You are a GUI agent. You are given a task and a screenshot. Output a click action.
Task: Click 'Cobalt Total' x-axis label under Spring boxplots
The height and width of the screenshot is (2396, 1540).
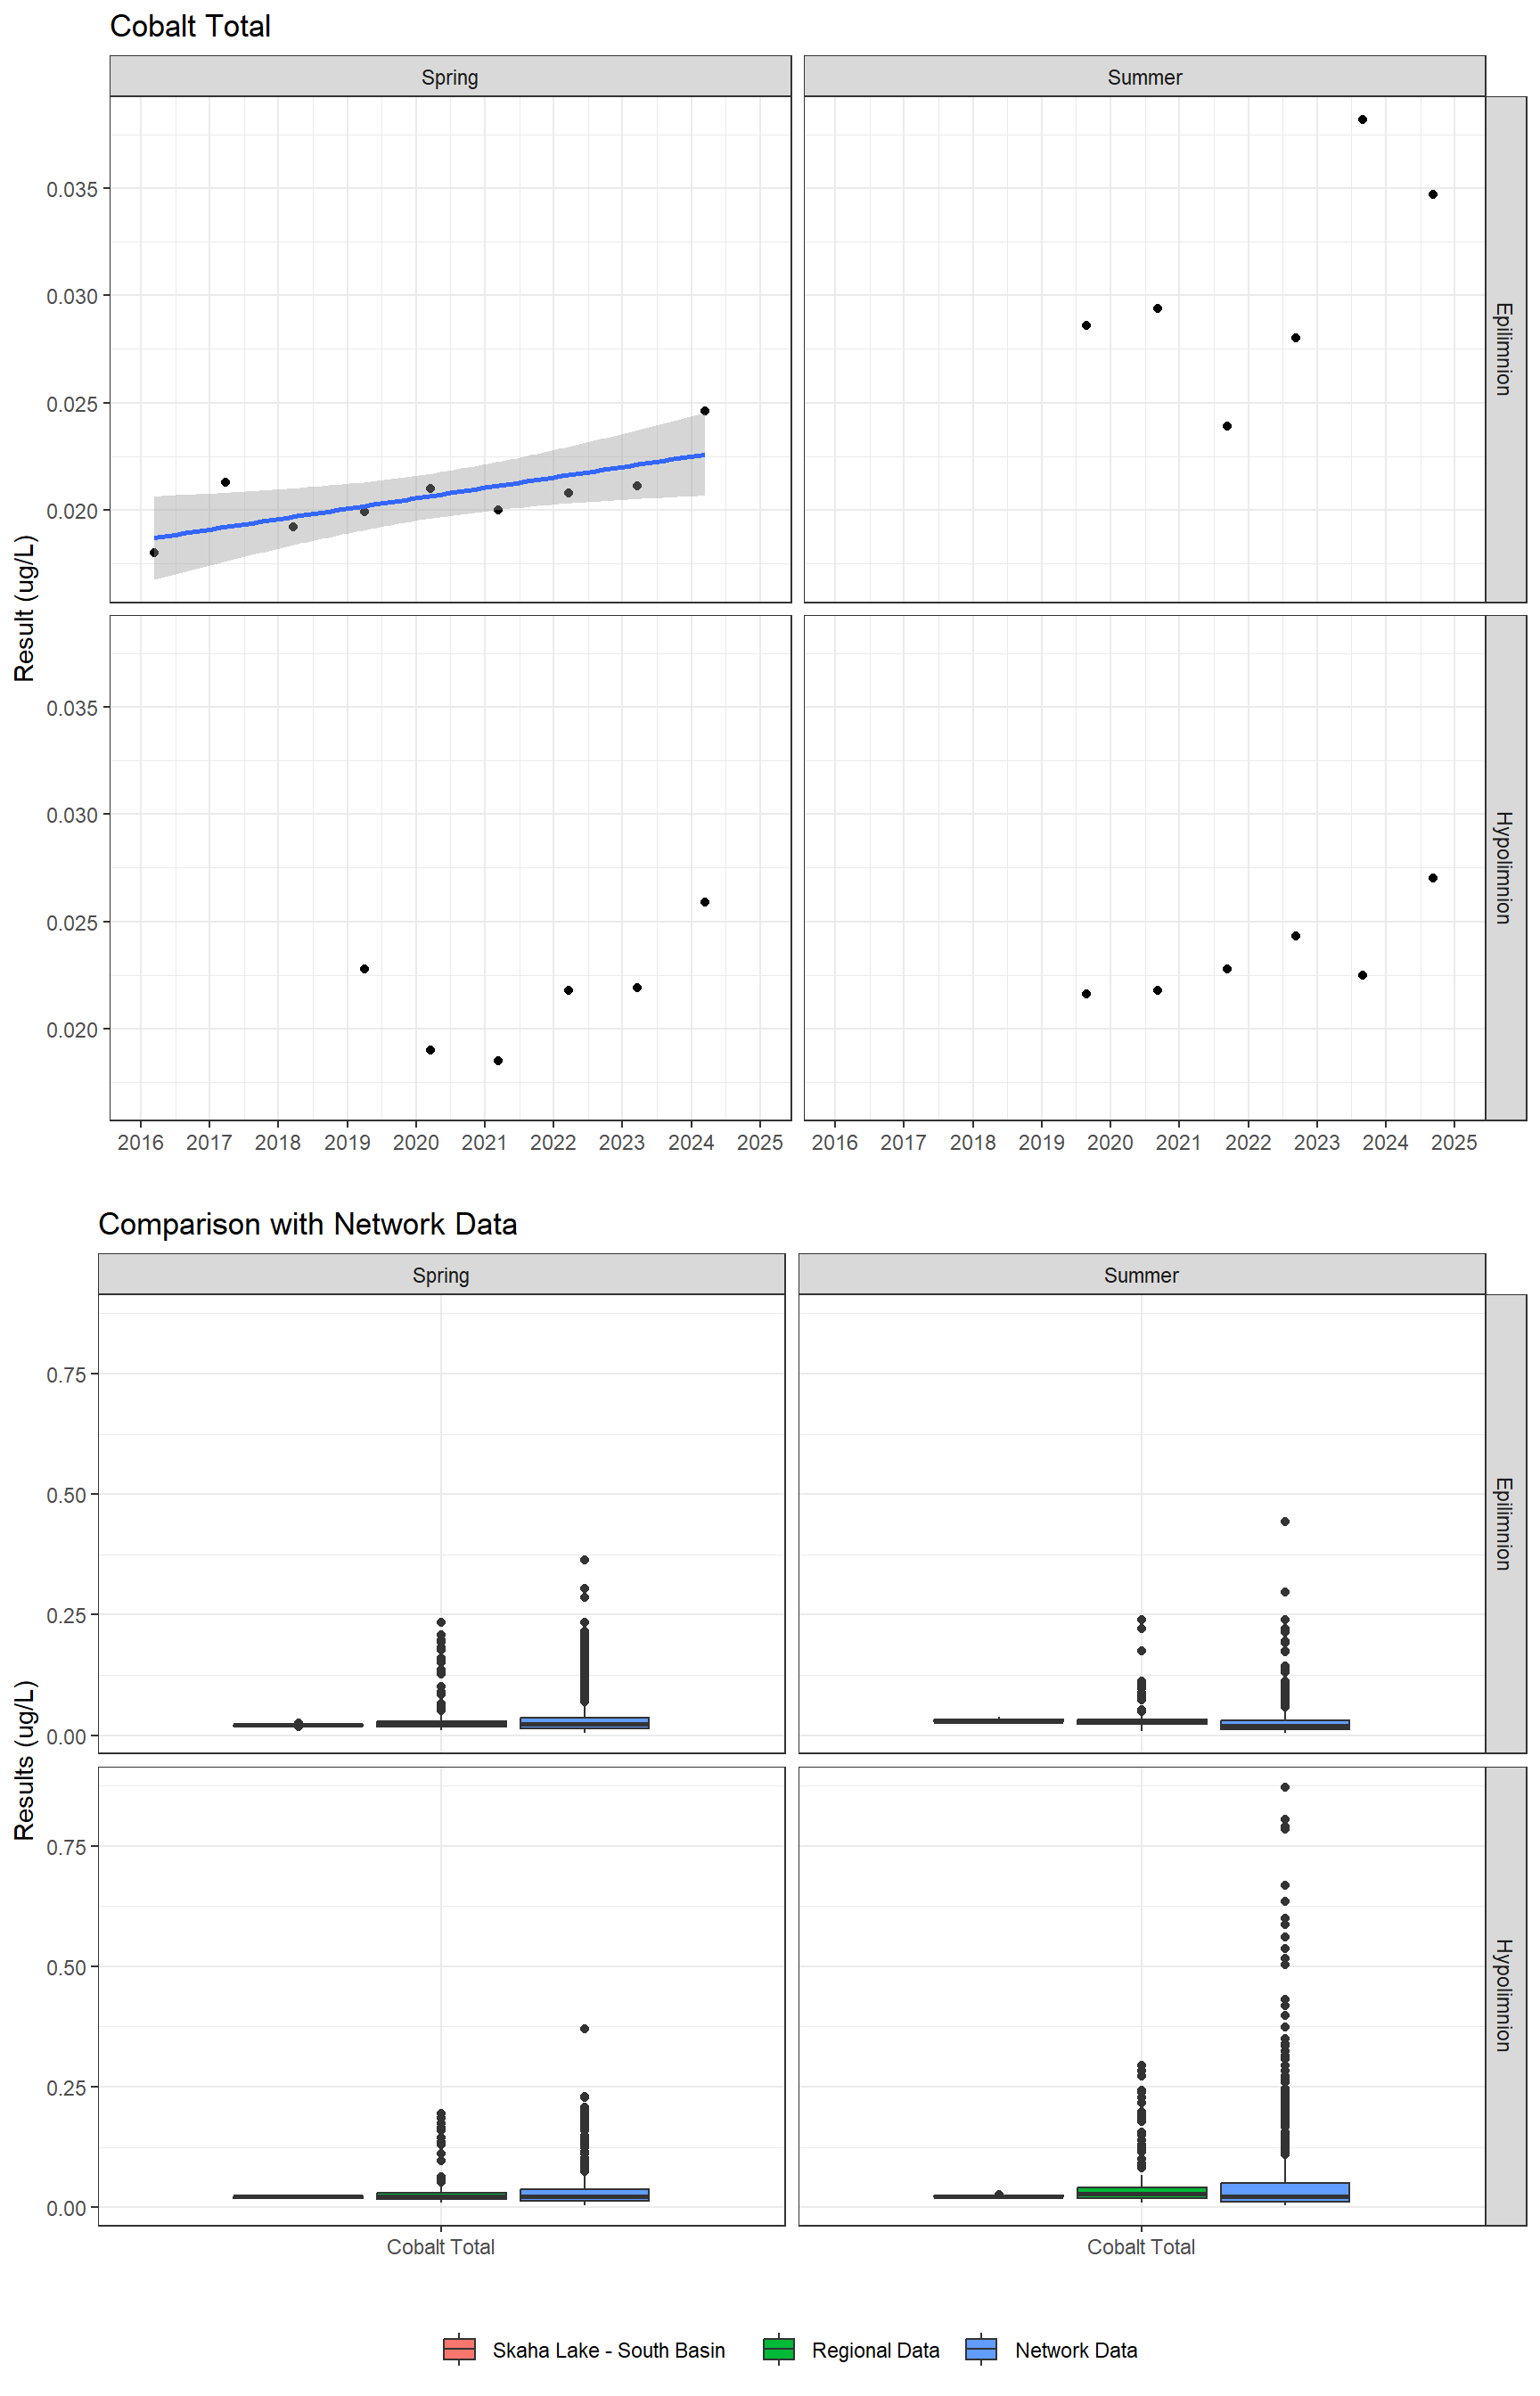coord(441,2247)
